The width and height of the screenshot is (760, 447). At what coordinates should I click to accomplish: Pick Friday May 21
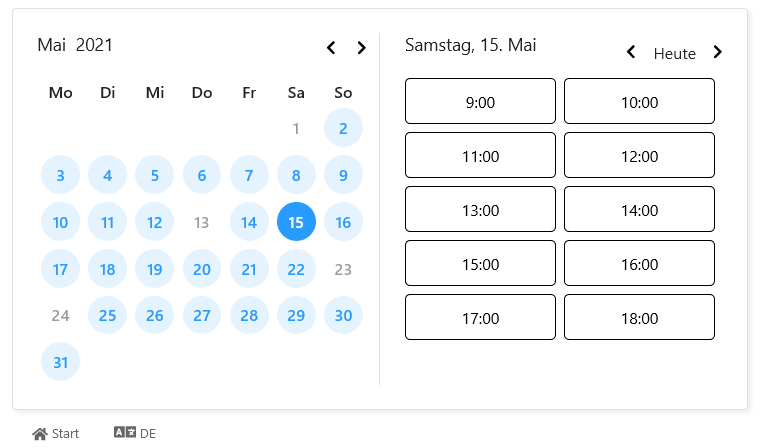(249, 269)
